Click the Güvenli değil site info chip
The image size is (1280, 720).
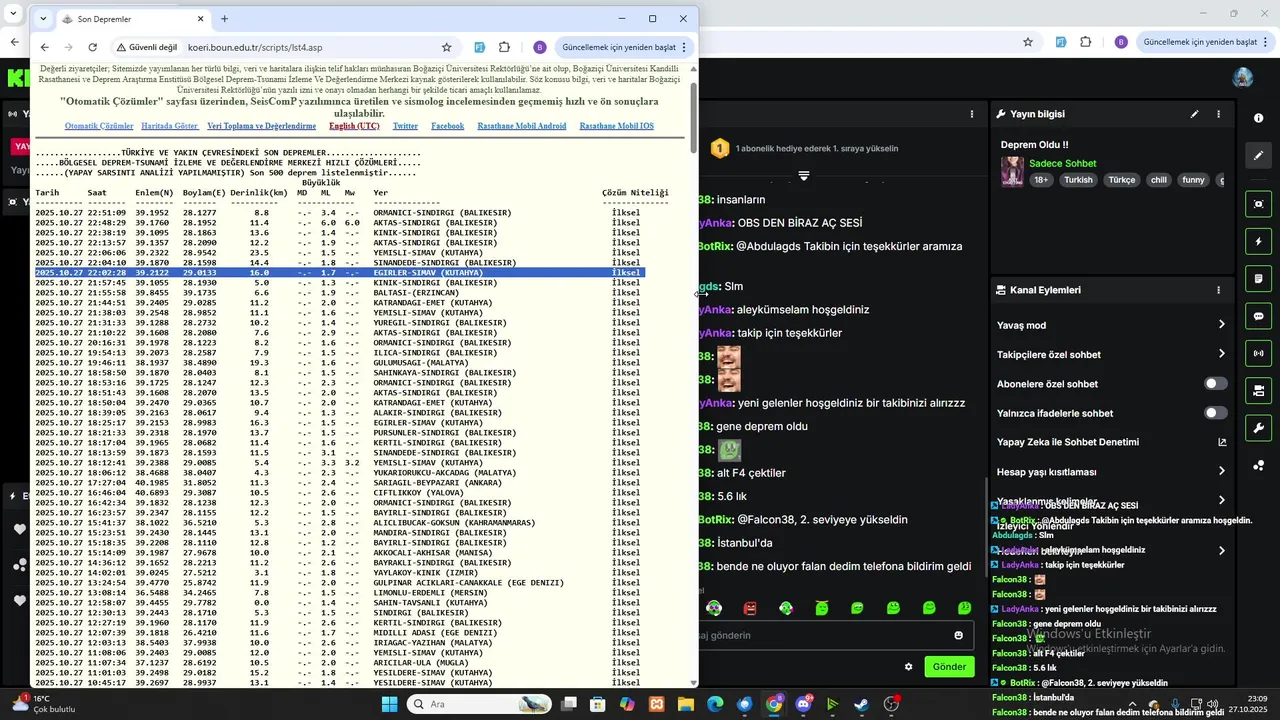coord(148,47)
